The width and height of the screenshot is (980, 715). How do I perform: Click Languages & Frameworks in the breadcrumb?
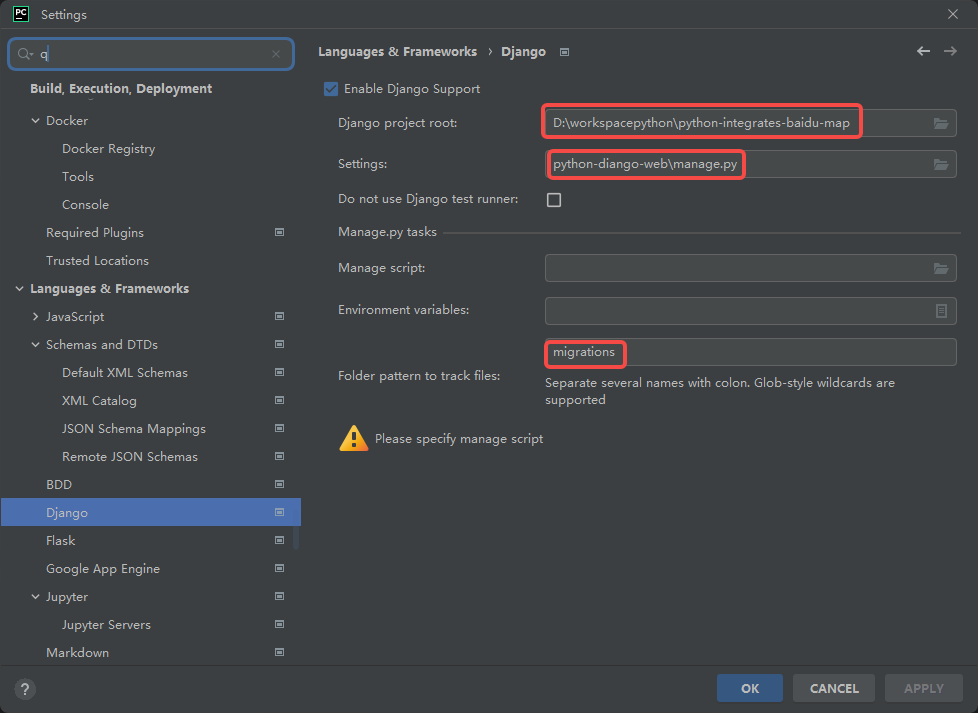click(x=398, y=52)
